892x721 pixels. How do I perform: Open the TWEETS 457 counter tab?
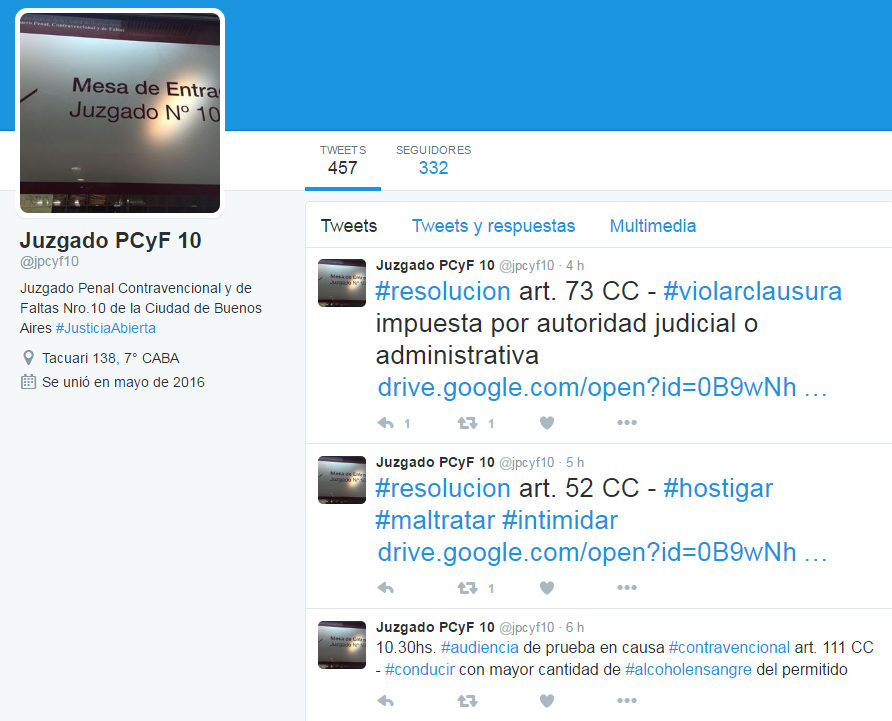click(342, 161)
